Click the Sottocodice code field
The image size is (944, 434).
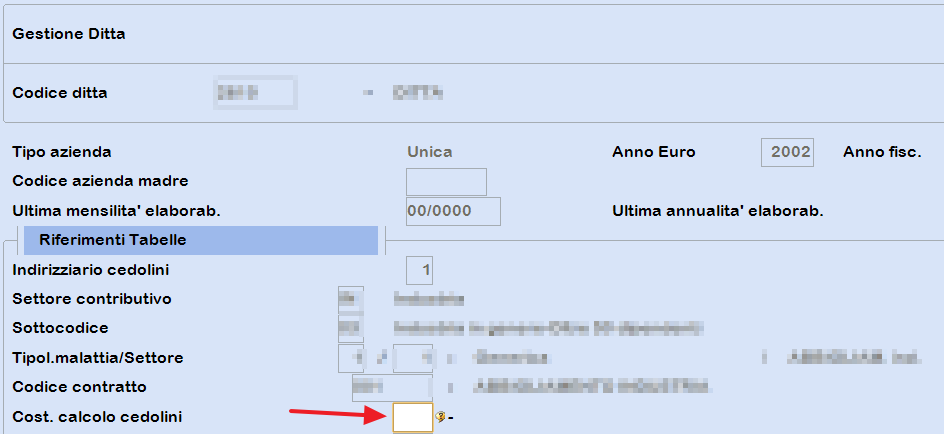tap(351, 328)
